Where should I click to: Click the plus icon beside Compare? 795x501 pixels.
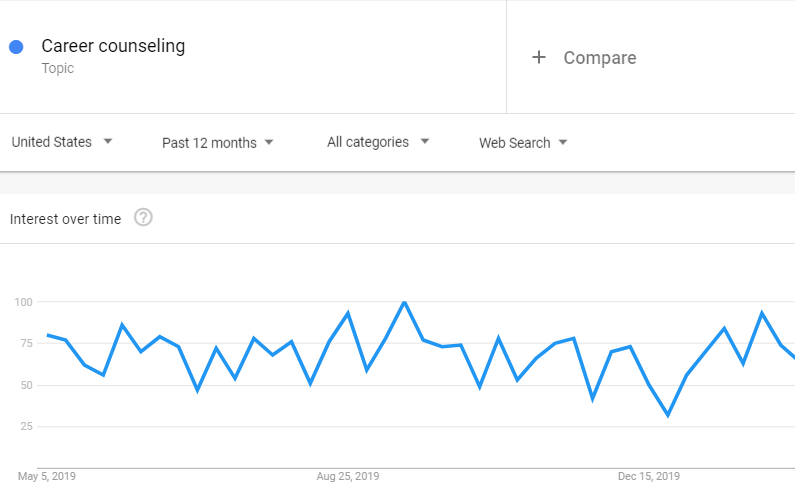(x=539, y=57)
